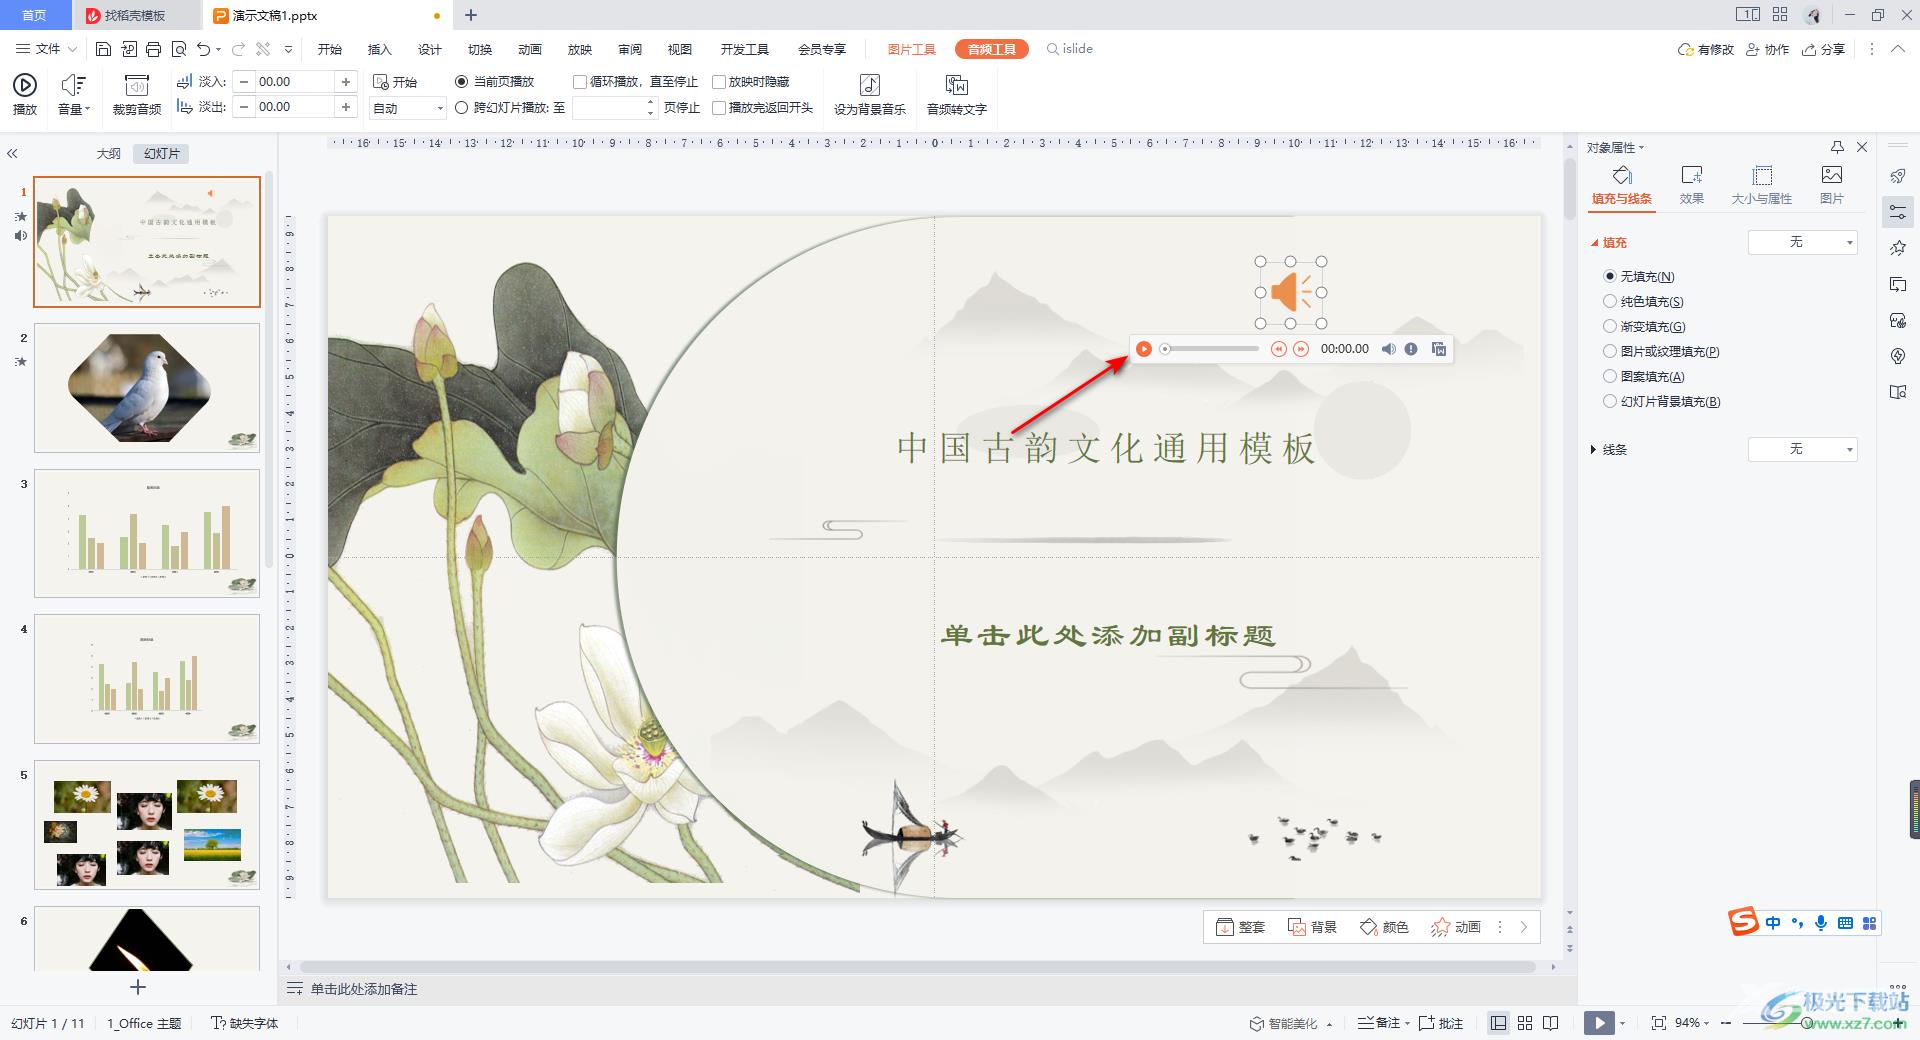1920x1040 pixels.
Task: Open the 自动 start mode dropdown
Action: tap(408, 108)
